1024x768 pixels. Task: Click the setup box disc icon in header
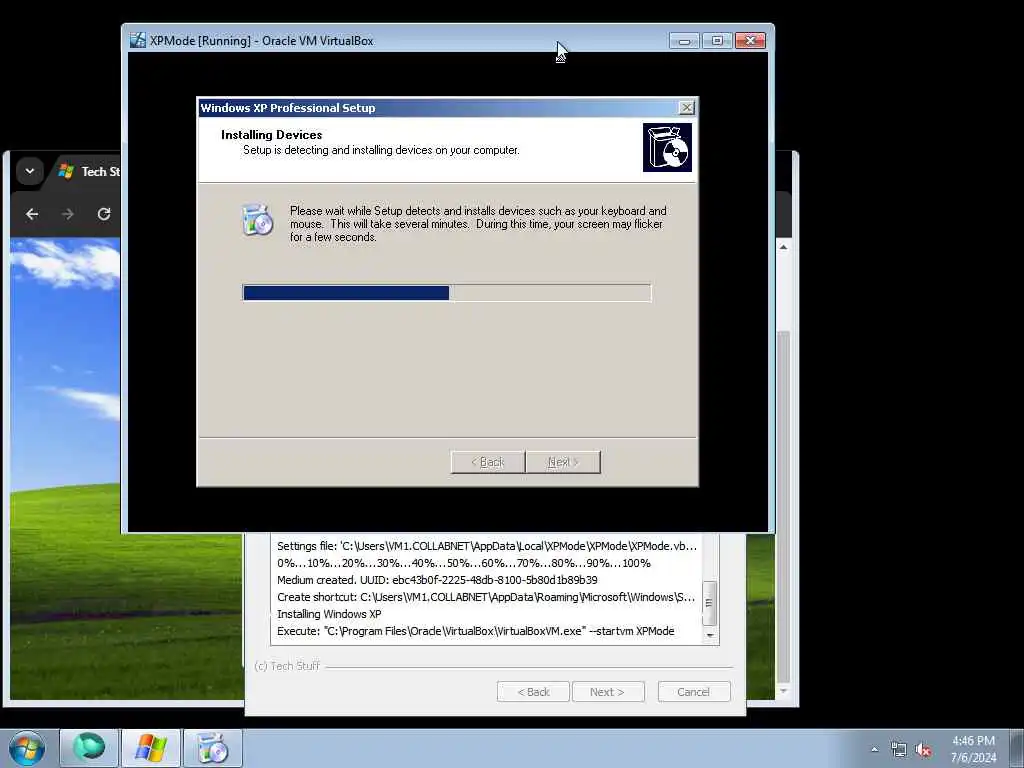coord(667,148)
